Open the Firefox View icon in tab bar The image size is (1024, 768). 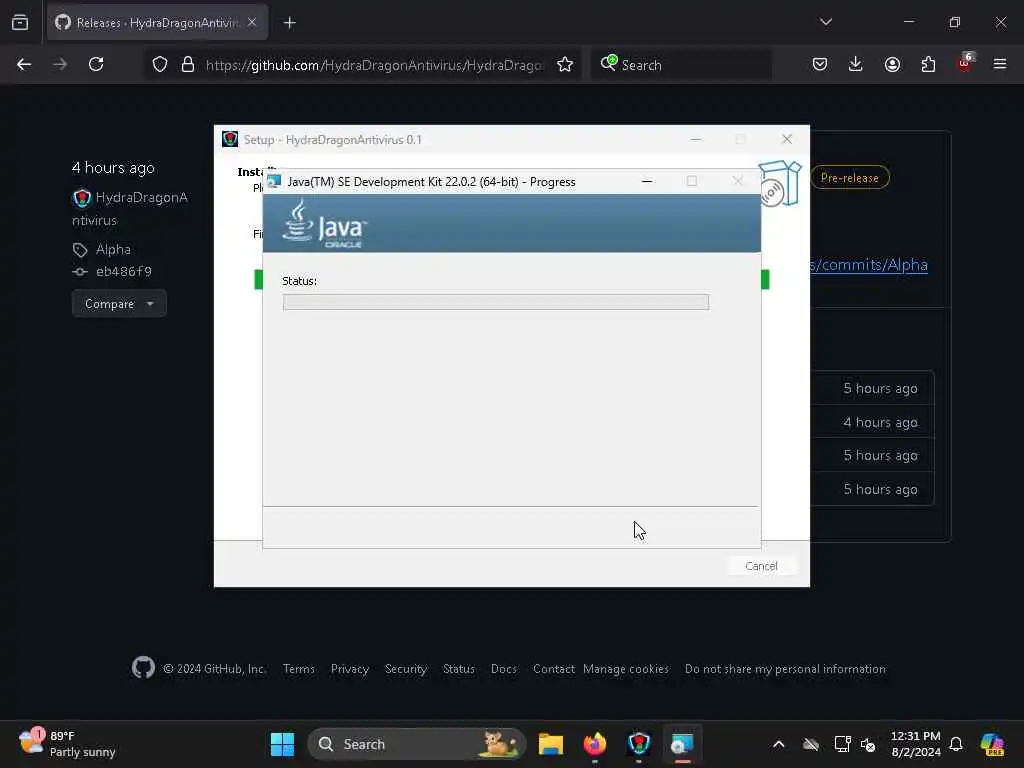[x=20, y=23]
